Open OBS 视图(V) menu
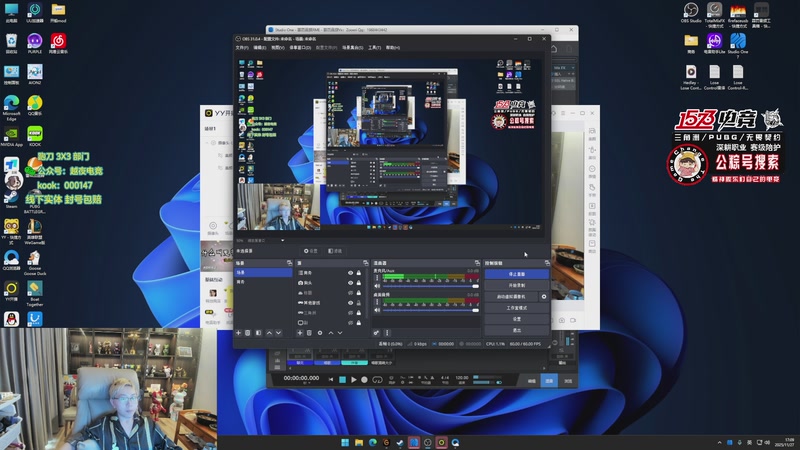800x450 pixels. point(278,47)
